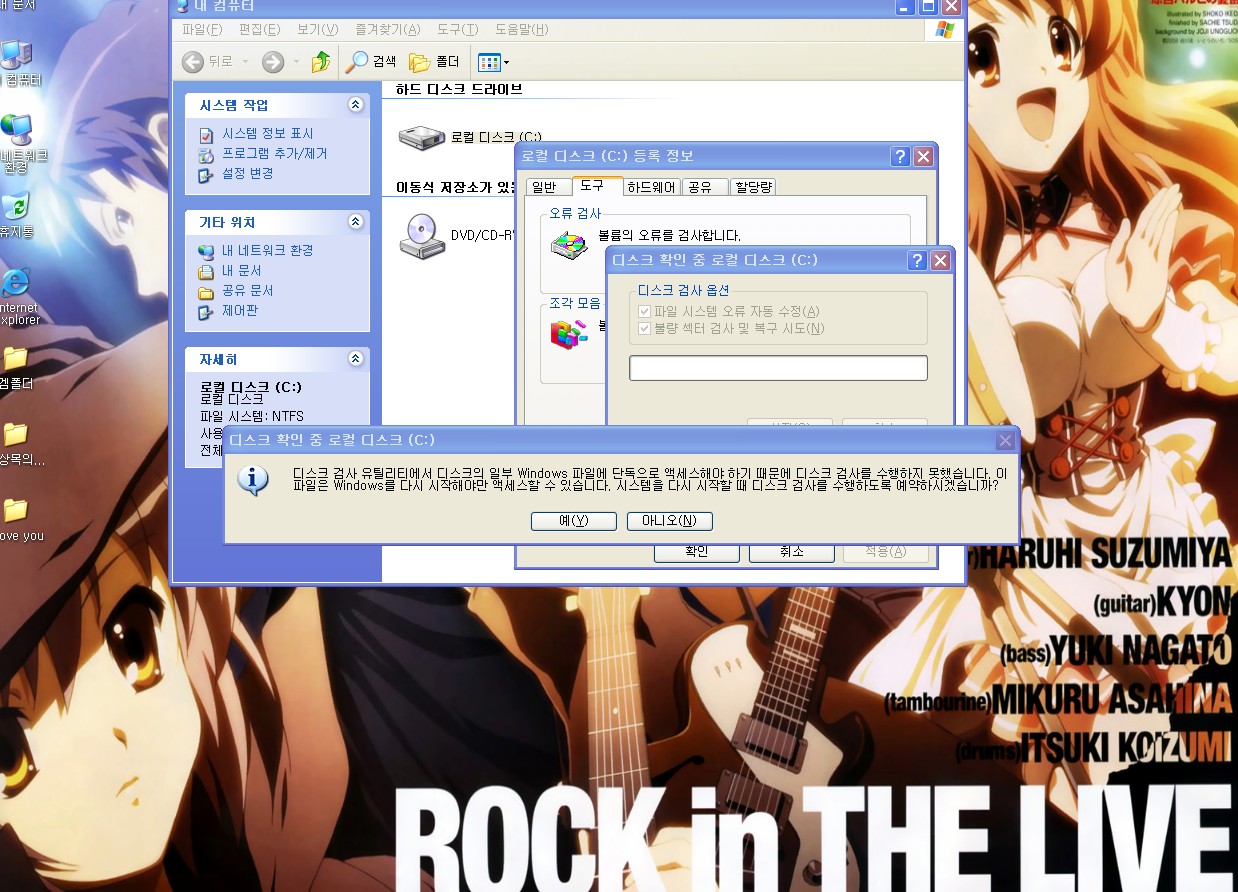Viewport: 1238px width, 892px height.
Task: Select the 휴지통 recycle bin desktop icon
Action: point(16,215)
